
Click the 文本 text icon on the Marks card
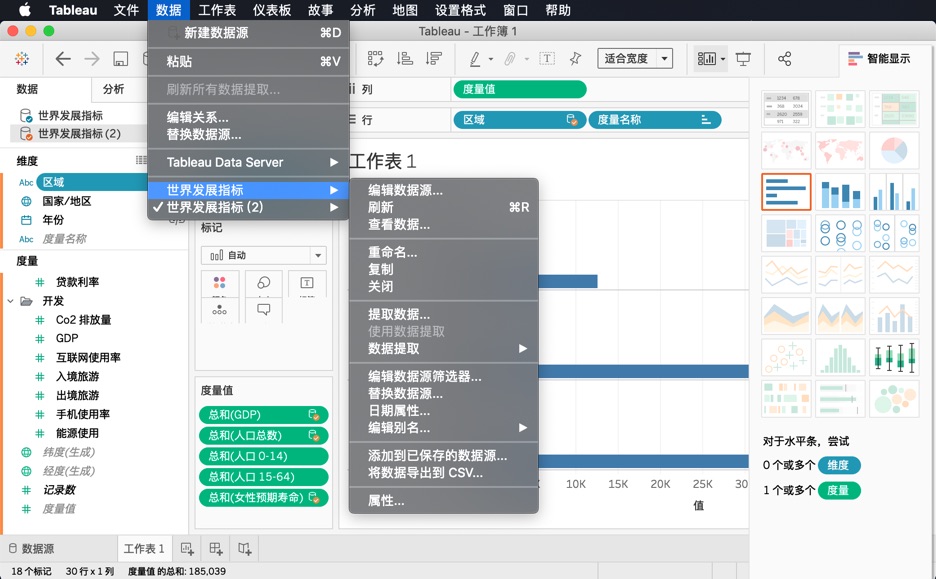[307, 284]
